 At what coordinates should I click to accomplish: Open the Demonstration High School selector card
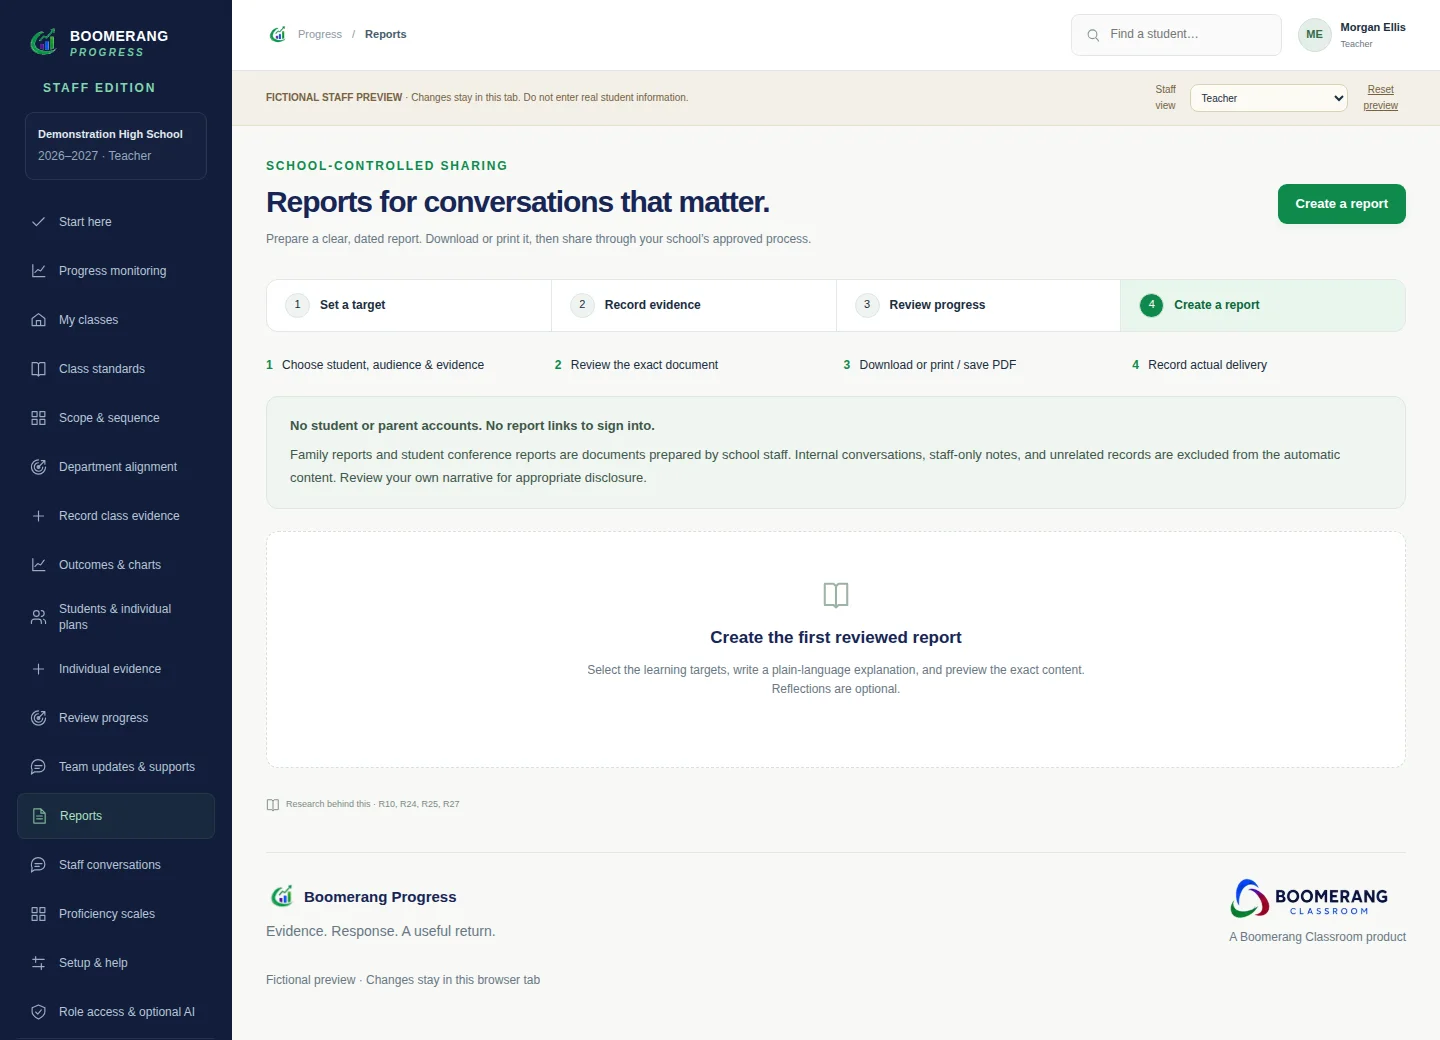116,146
